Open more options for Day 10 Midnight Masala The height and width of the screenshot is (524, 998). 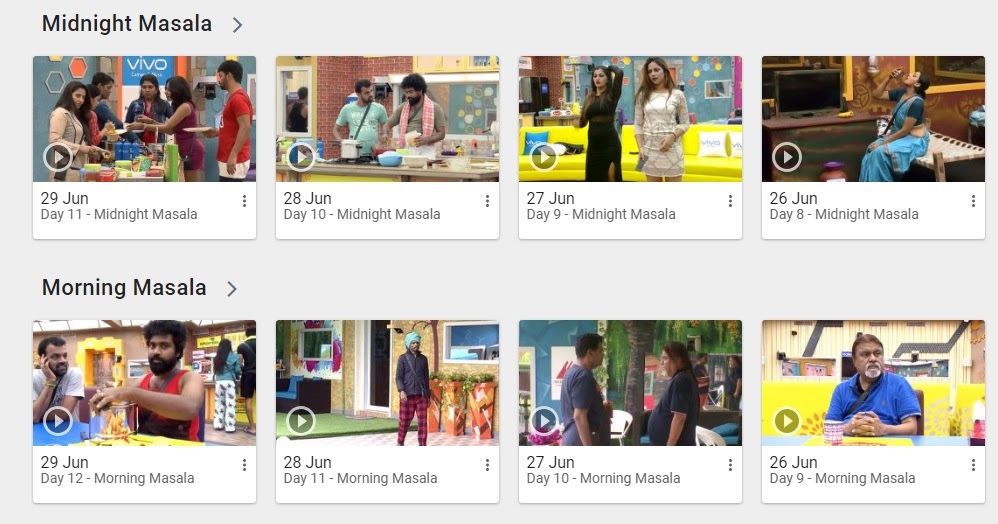488,201
